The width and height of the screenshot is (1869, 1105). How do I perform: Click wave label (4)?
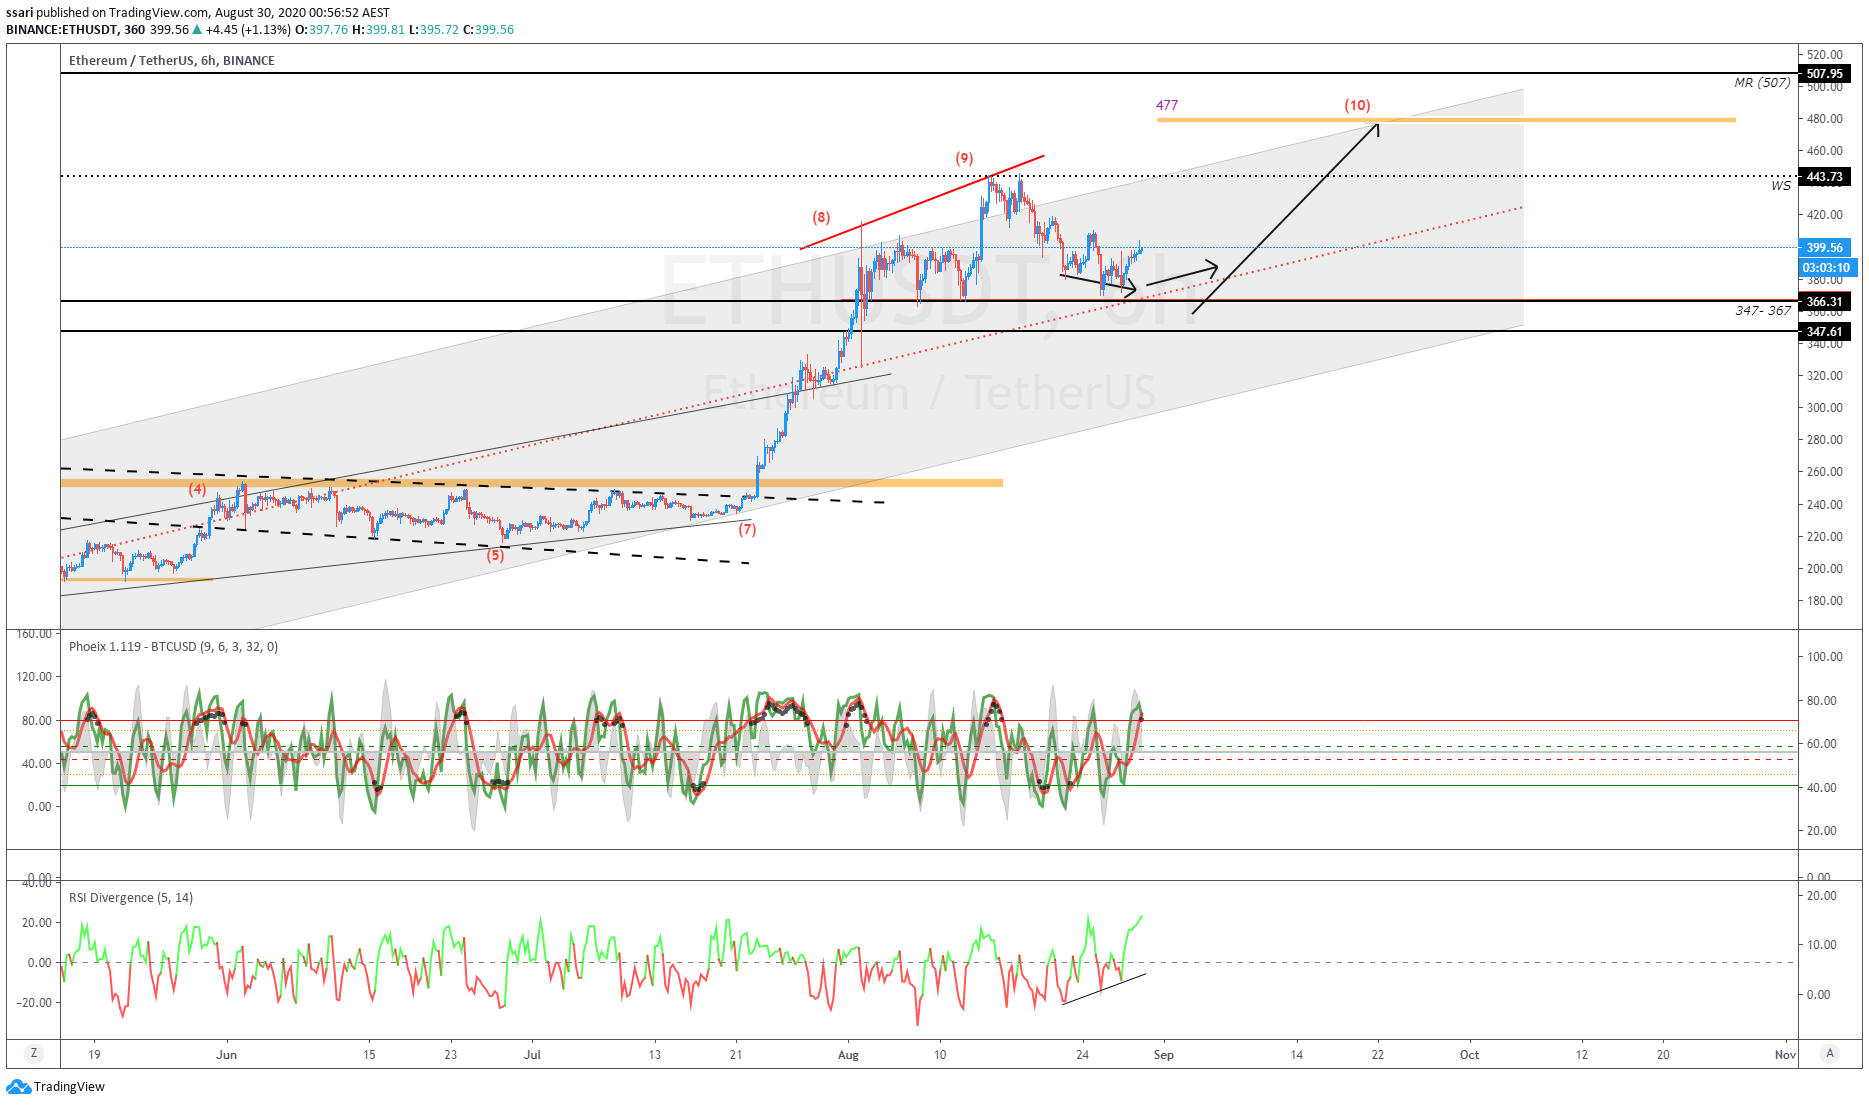(198, 489)
